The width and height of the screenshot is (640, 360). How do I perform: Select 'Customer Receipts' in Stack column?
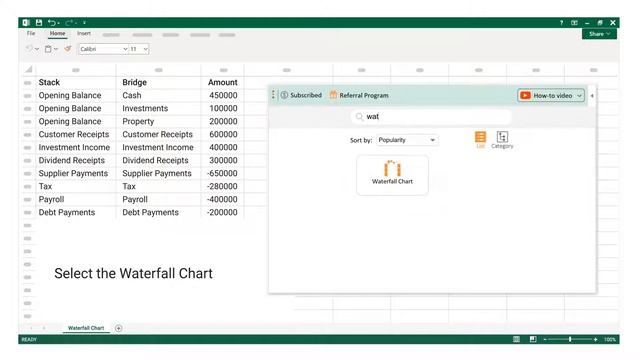coord(76,135)
